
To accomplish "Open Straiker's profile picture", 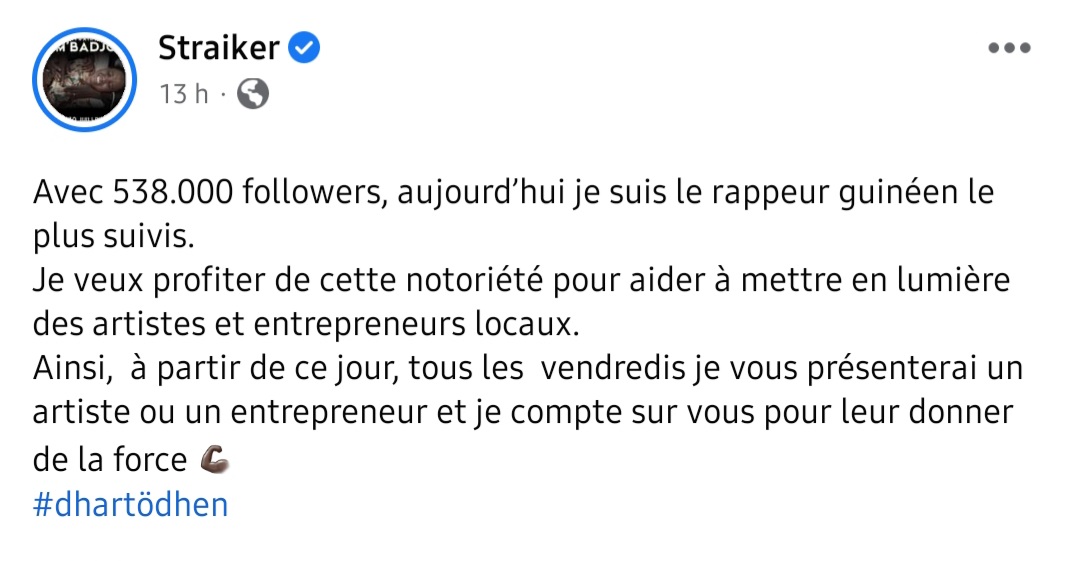I will 84,79.
